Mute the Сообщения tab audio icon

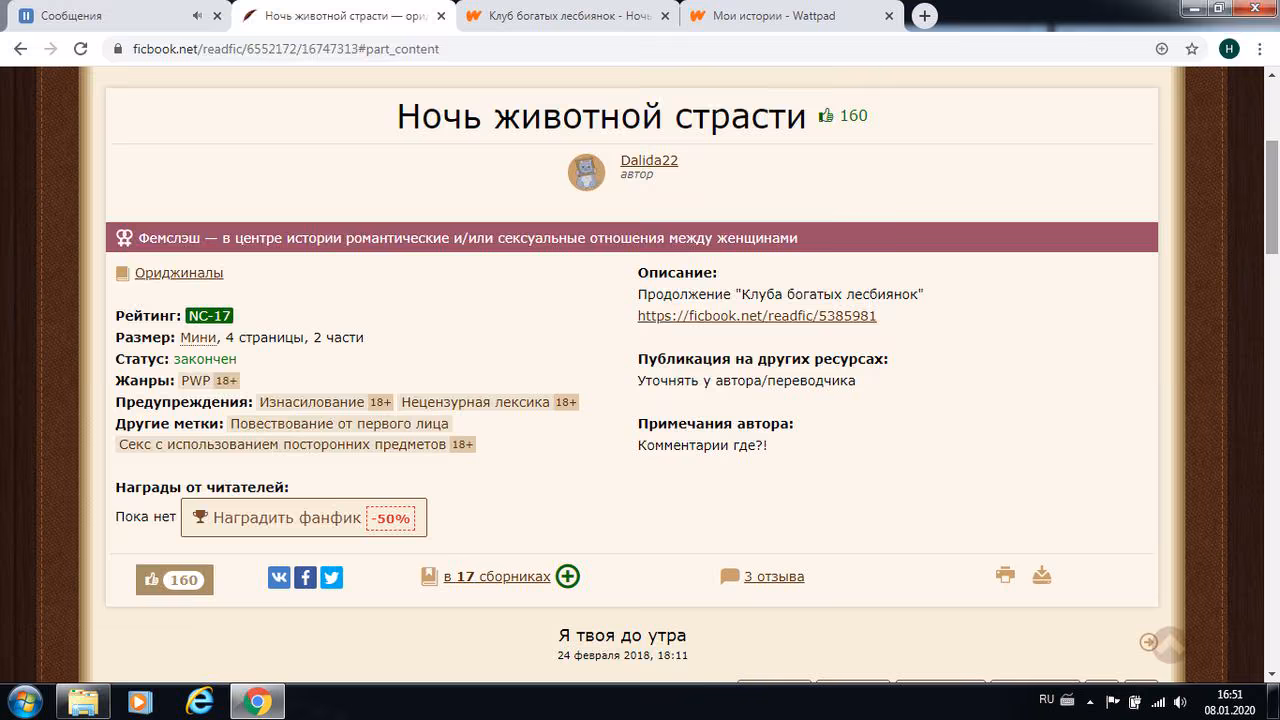(196, 16)
